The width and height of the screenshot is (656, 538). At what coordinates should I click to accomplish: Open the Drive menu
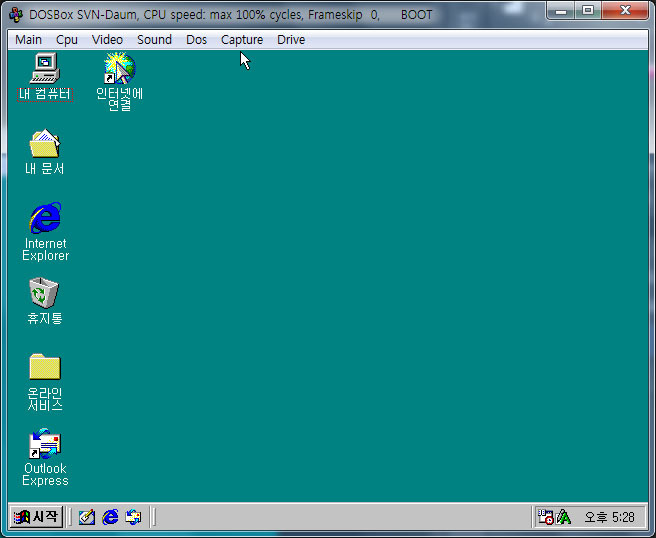[x=291, y=40]
